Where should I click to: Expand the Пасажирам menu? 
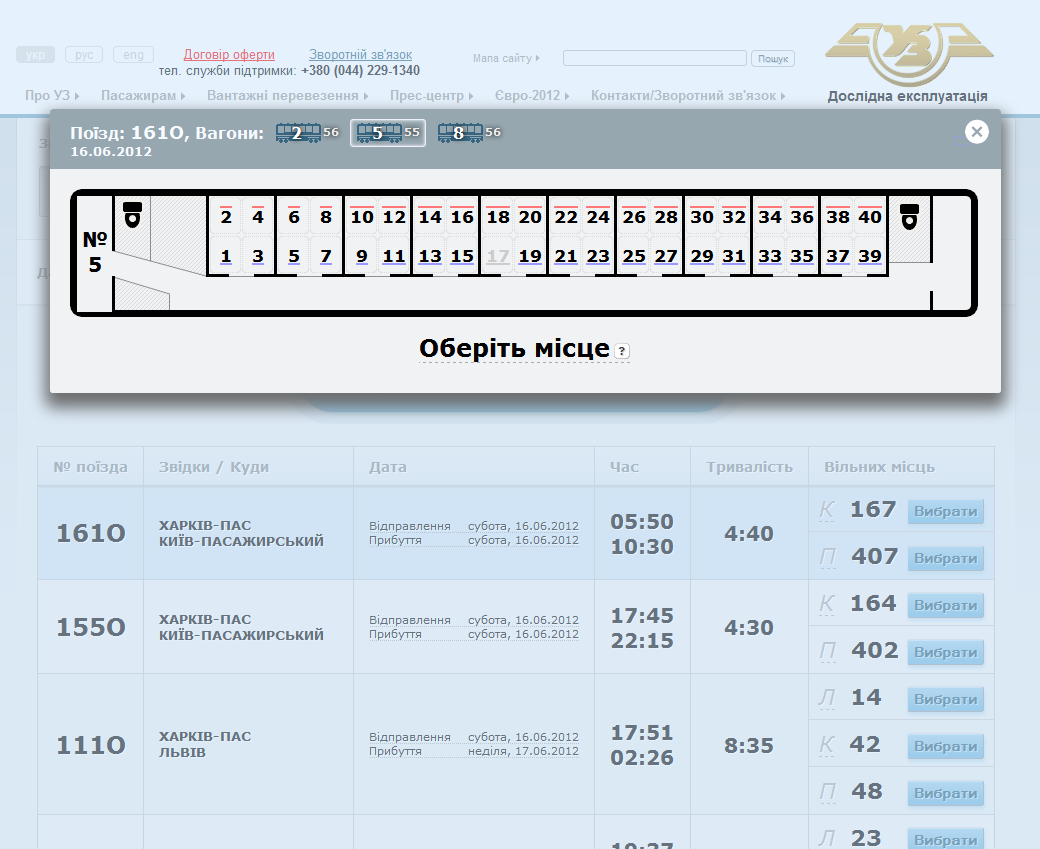(x=143, y=96)
